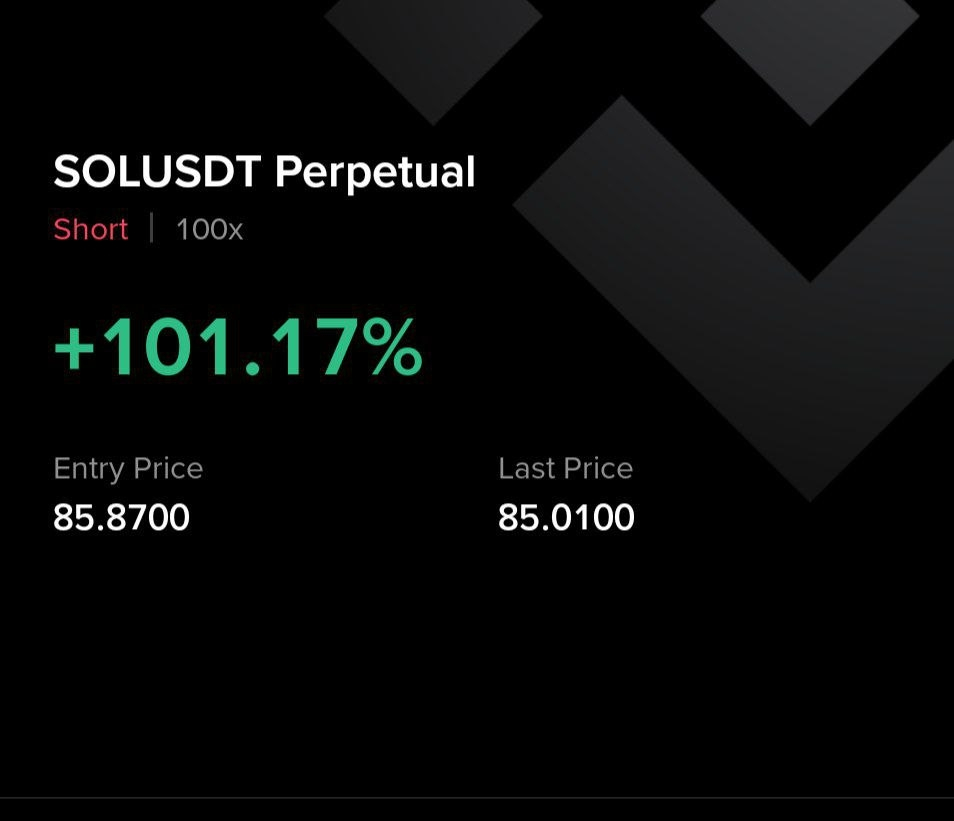Click the green +101.17% return figure
Screen dimensions: 954x821
coord(238,348)
